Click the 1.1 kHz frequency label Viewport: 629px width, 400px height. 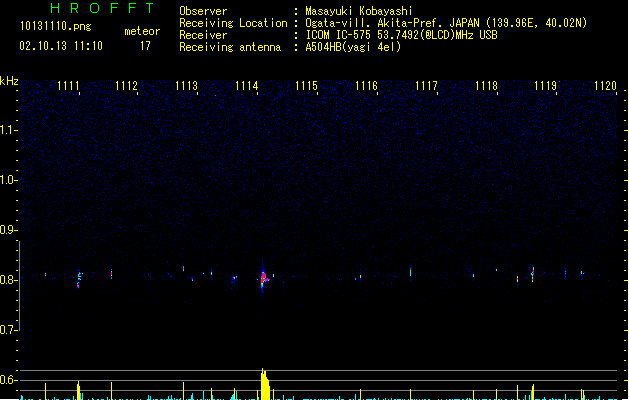click(8, 130)
